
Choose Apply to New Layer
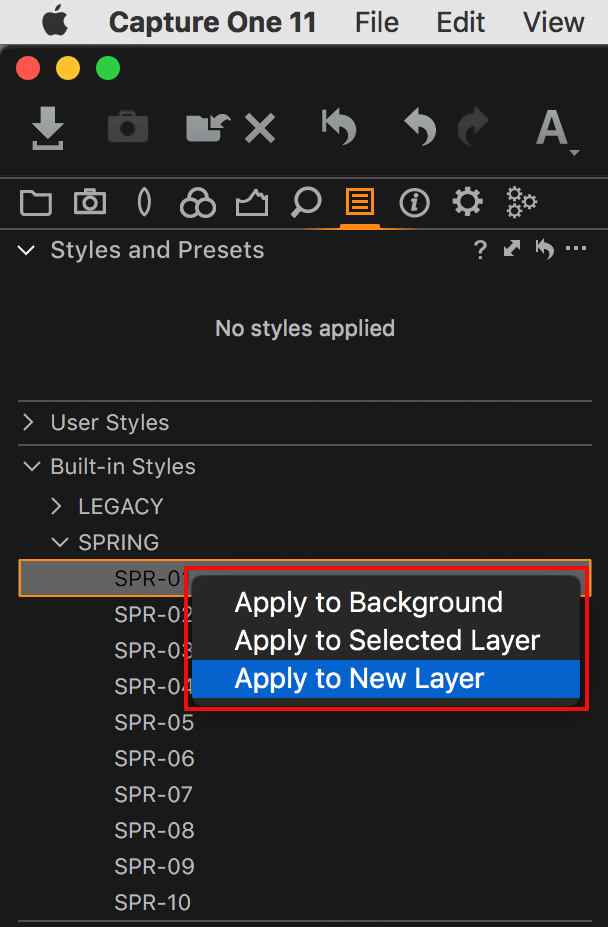coord(386,679)
